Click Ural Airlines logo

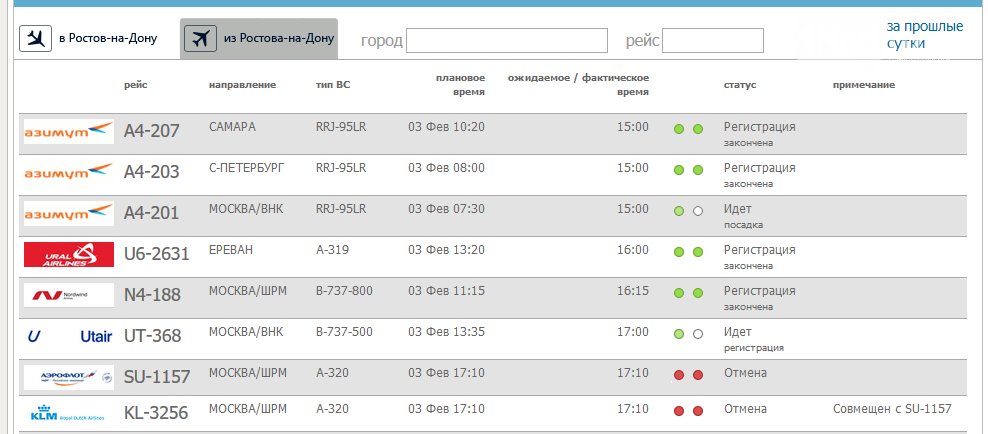(69, 255)
